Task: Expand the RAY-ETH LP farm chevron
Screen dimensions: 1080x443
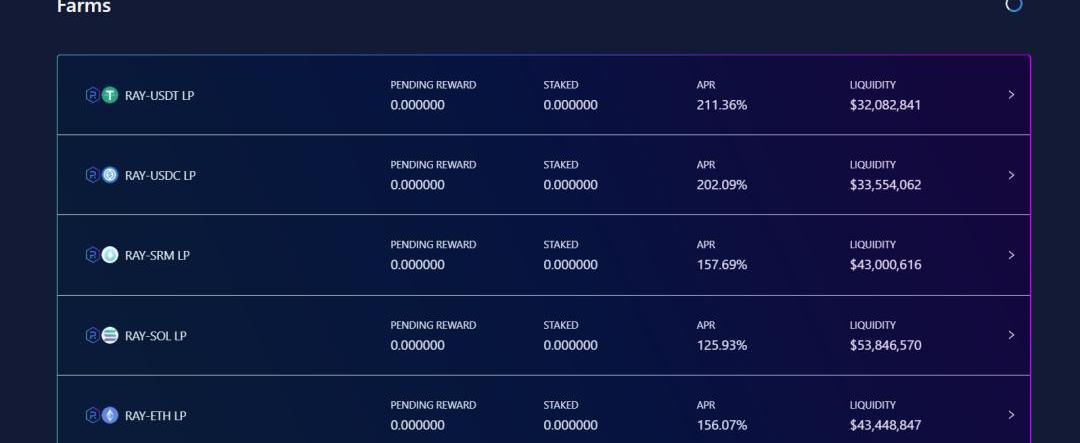Action: click(x=1011, y=415)
